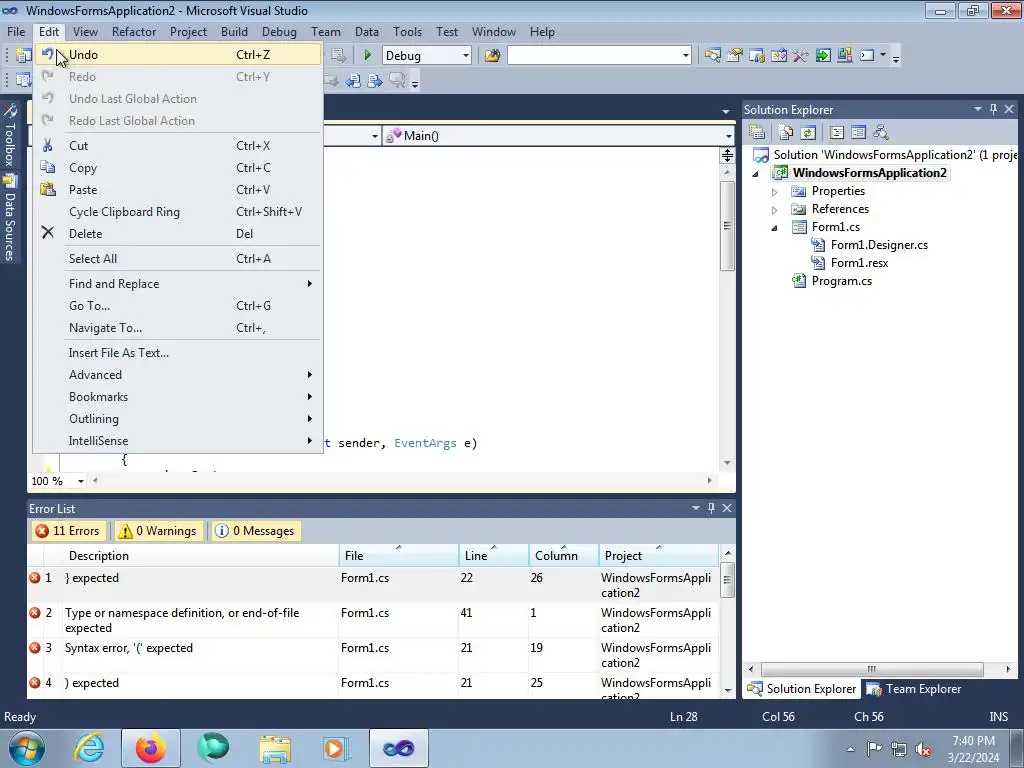Open the Debug configuration dropdown
This screenshot has width=1024, height=768.
(x=426, y=56)
